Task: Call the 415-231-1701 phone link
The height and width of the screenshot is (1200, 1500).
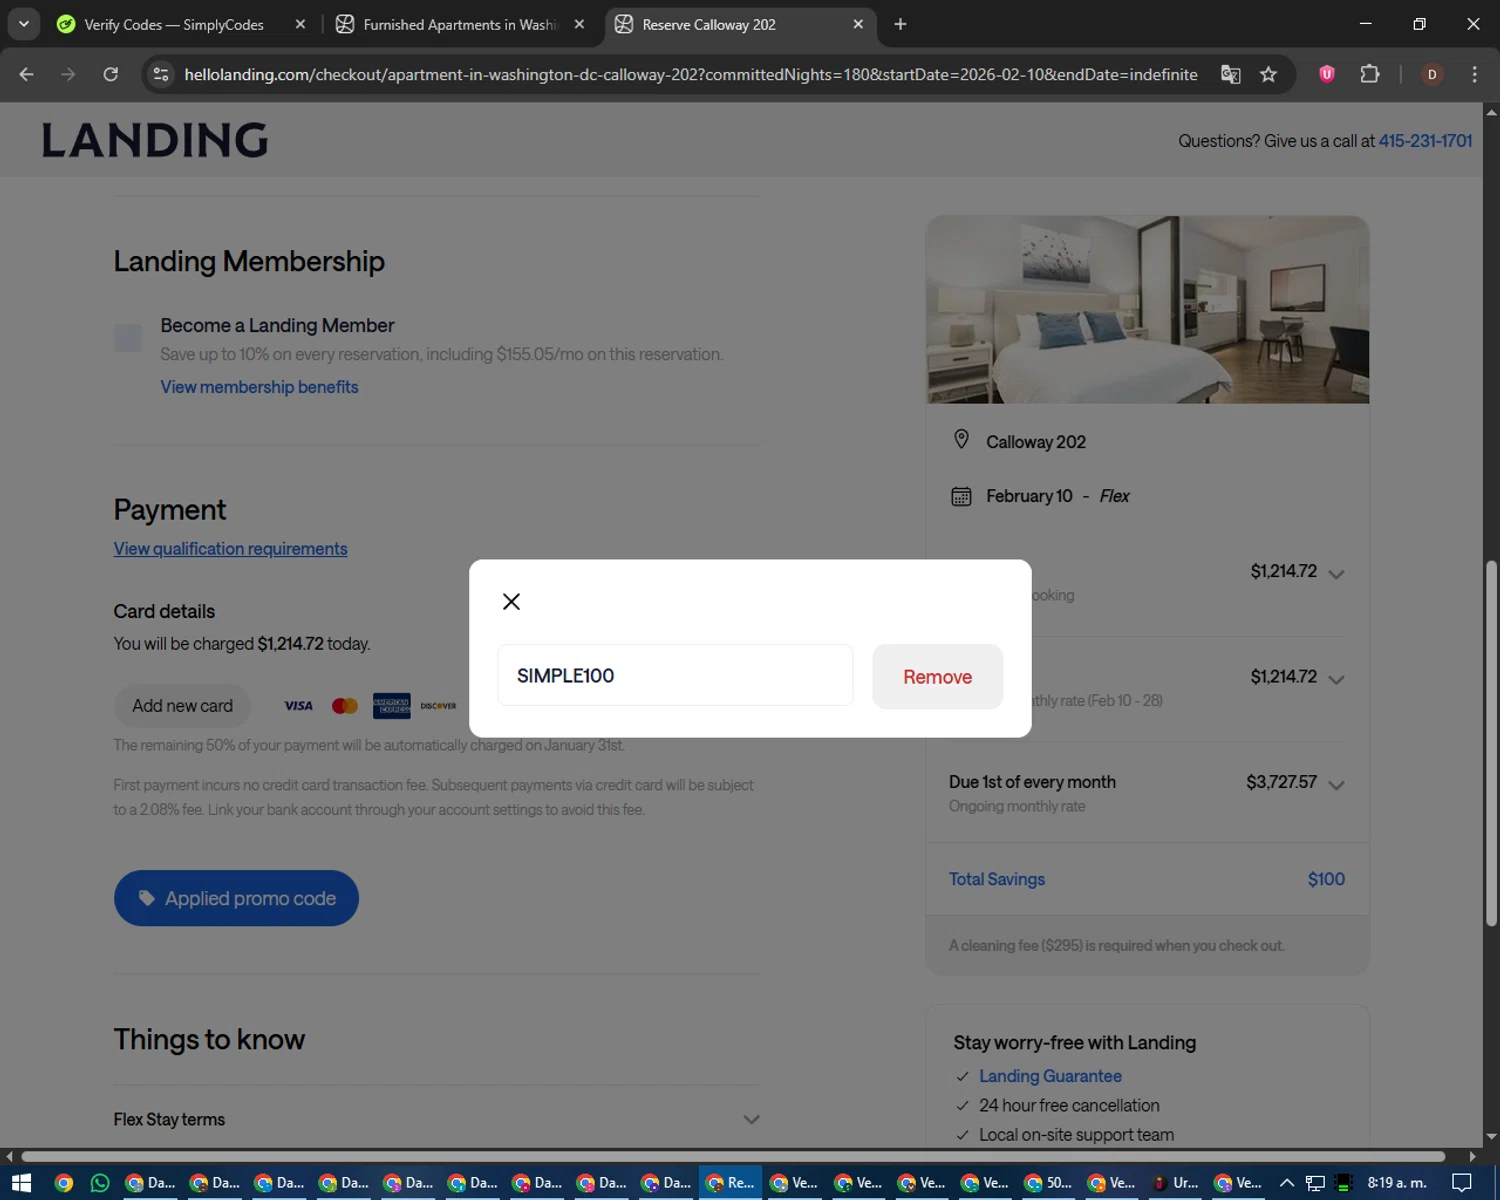Action: [x=1425, y=141]
